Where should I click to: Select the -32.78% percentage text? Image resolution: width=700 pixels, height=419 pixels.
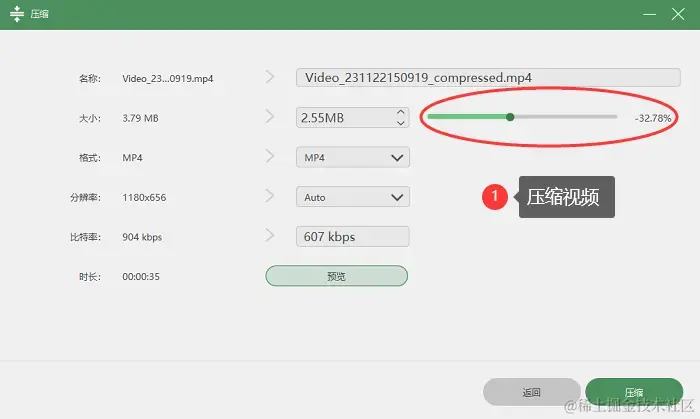tap(653, 118)
